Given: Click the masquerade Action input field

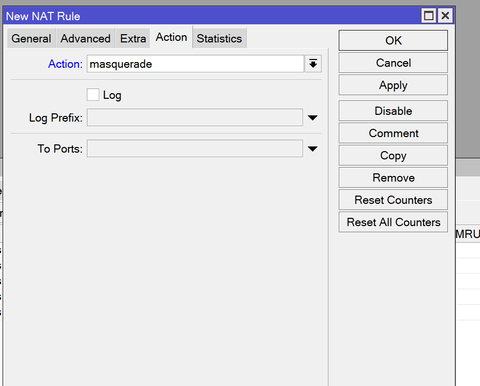Looking at the screenshot, I should (195, 64).
